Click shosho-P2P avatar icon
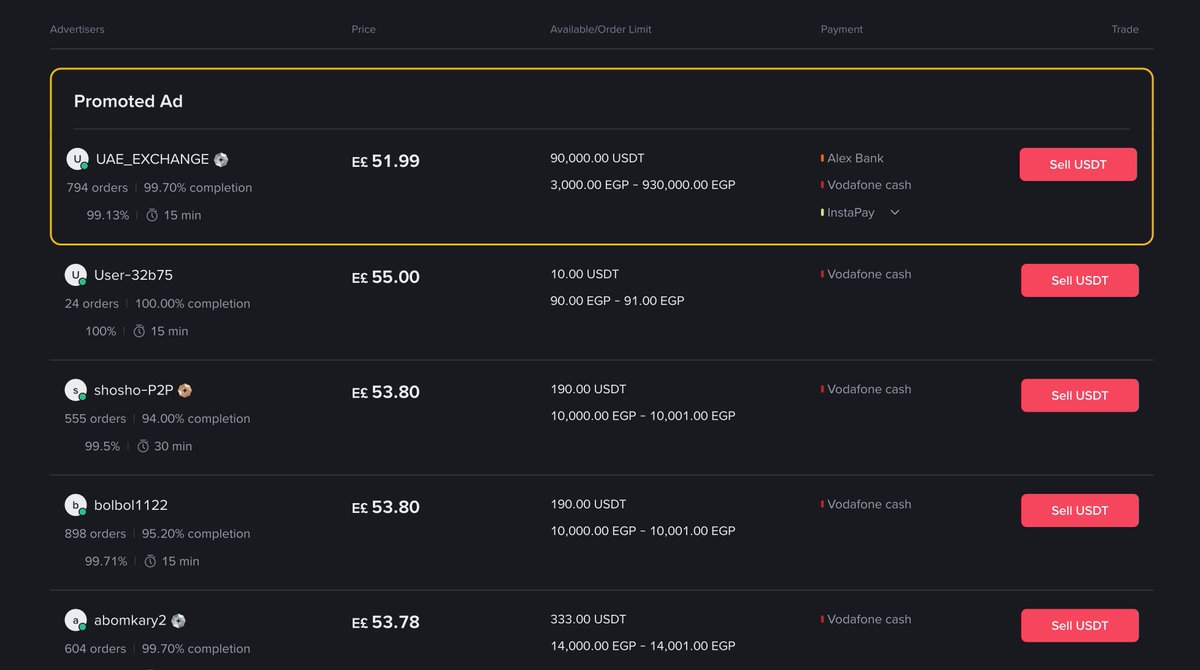 point(76,390)
